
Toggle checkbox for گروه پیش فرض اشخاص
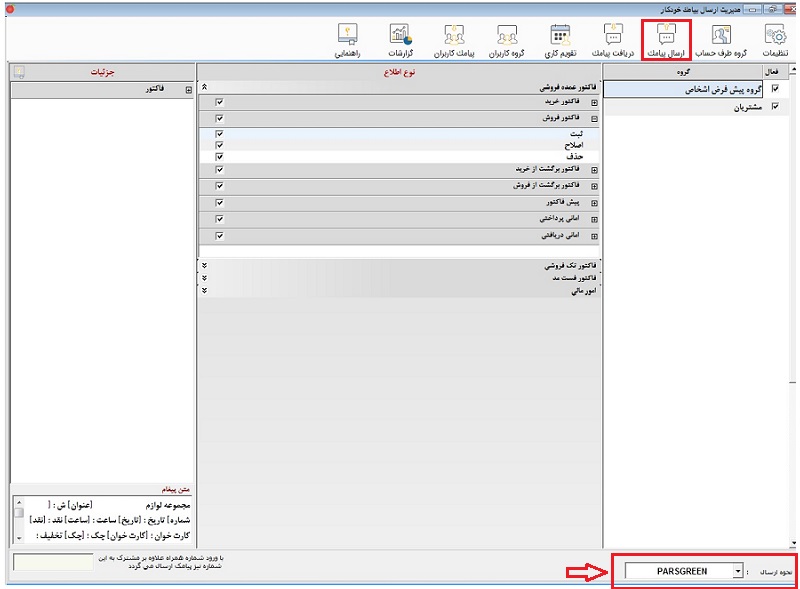(775, 89)
